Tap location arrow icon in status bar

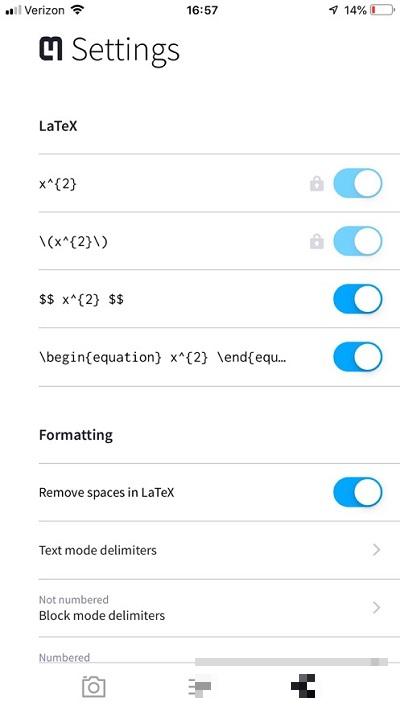point(333,10)
